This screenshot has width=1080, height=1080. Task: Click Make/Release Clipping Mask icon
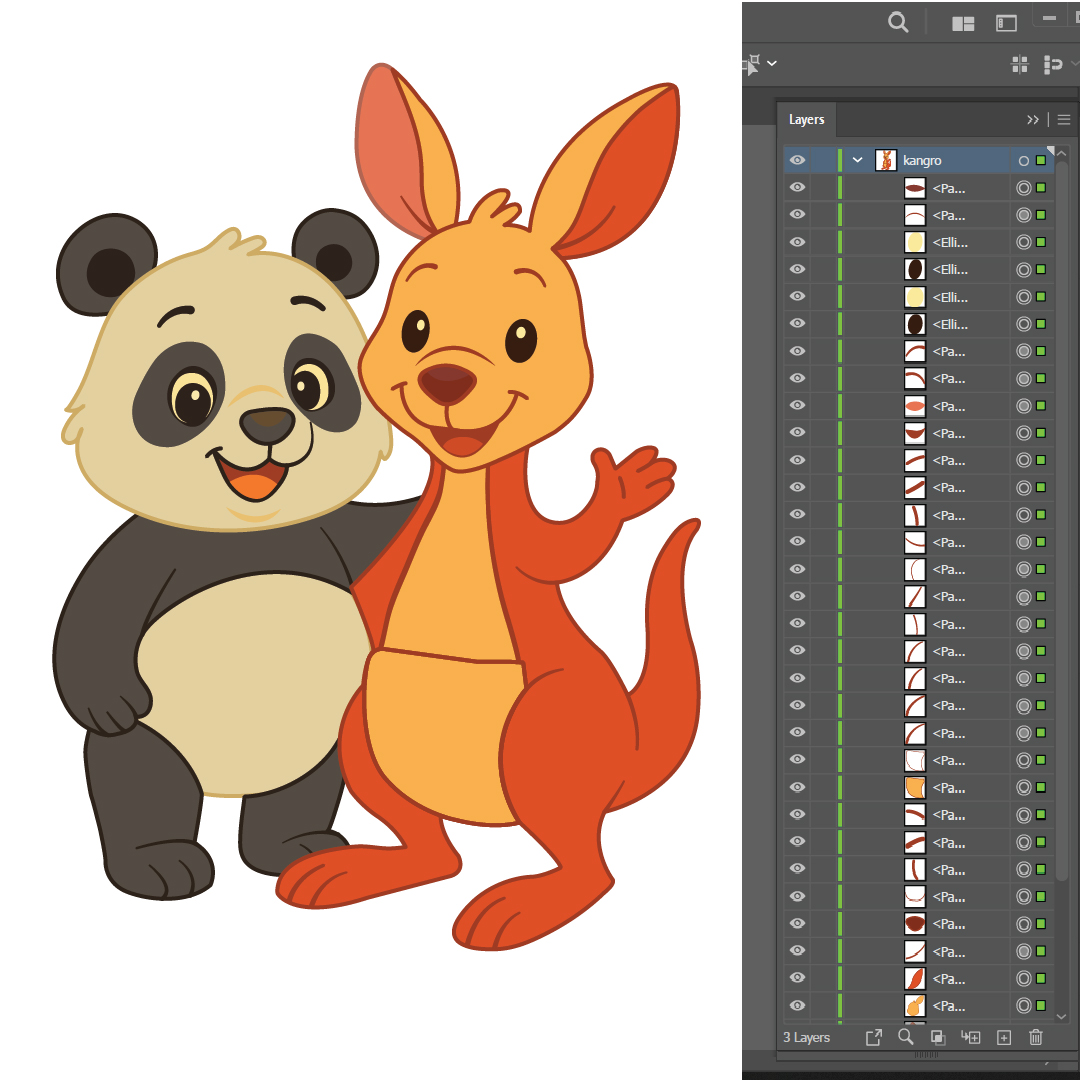click(x=938, y=1037)
